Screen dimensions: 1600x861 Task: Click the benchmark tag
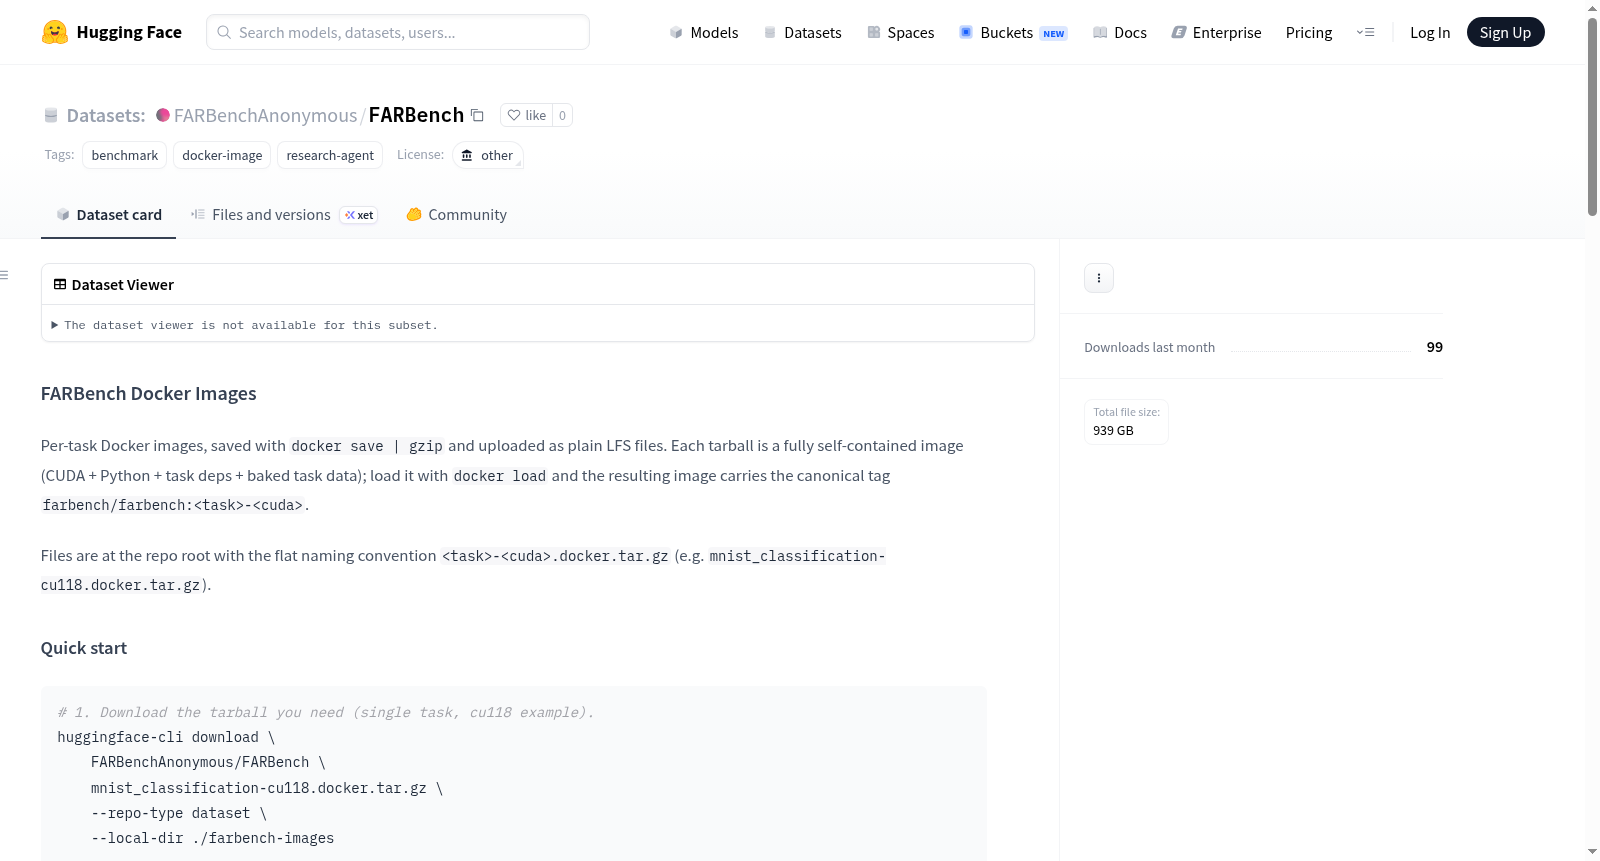click(125, 155)
